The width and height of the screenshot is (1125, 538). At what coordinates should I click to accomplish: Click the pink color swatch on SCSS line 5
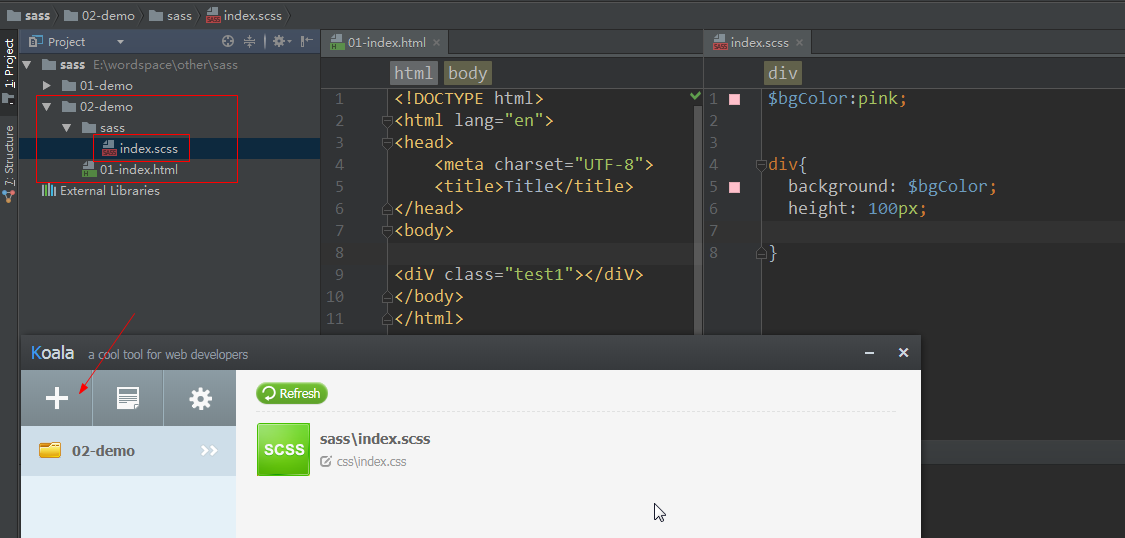(734, 187)
